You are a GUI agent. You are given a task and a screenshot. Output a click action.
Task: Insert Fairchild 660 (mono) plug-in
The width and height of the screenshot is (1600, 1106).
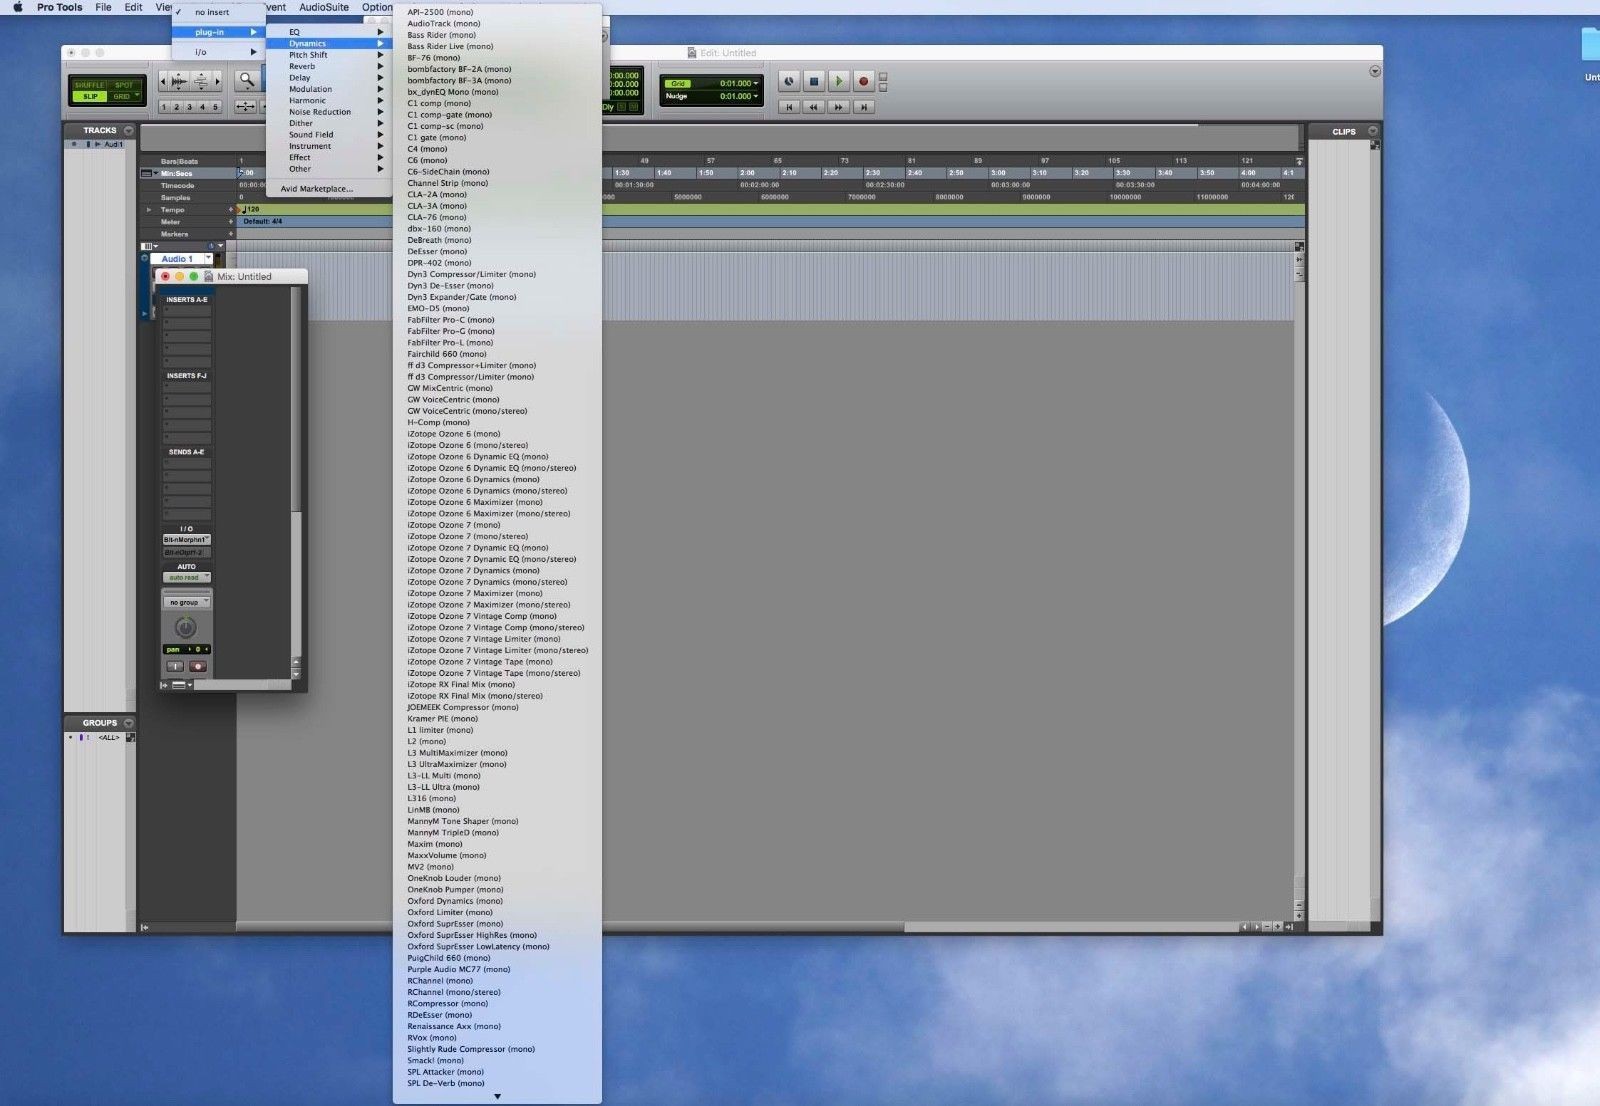[497, 354]
